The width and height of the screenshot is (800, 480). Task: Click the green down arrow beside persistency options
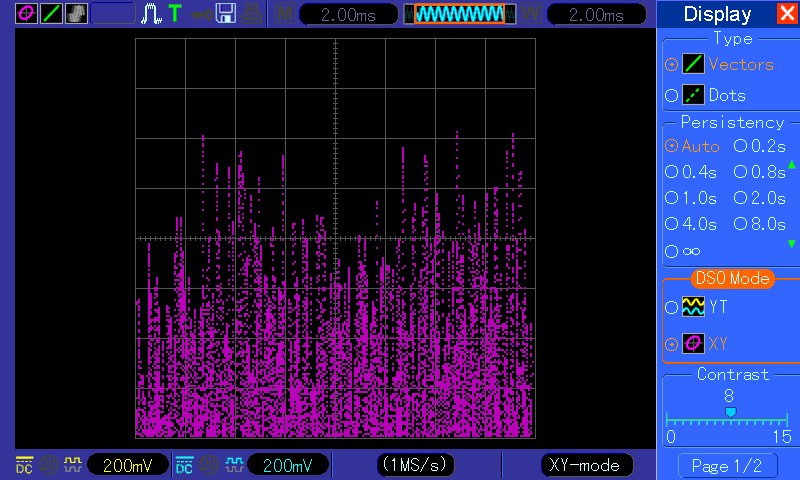pos(792,244)
